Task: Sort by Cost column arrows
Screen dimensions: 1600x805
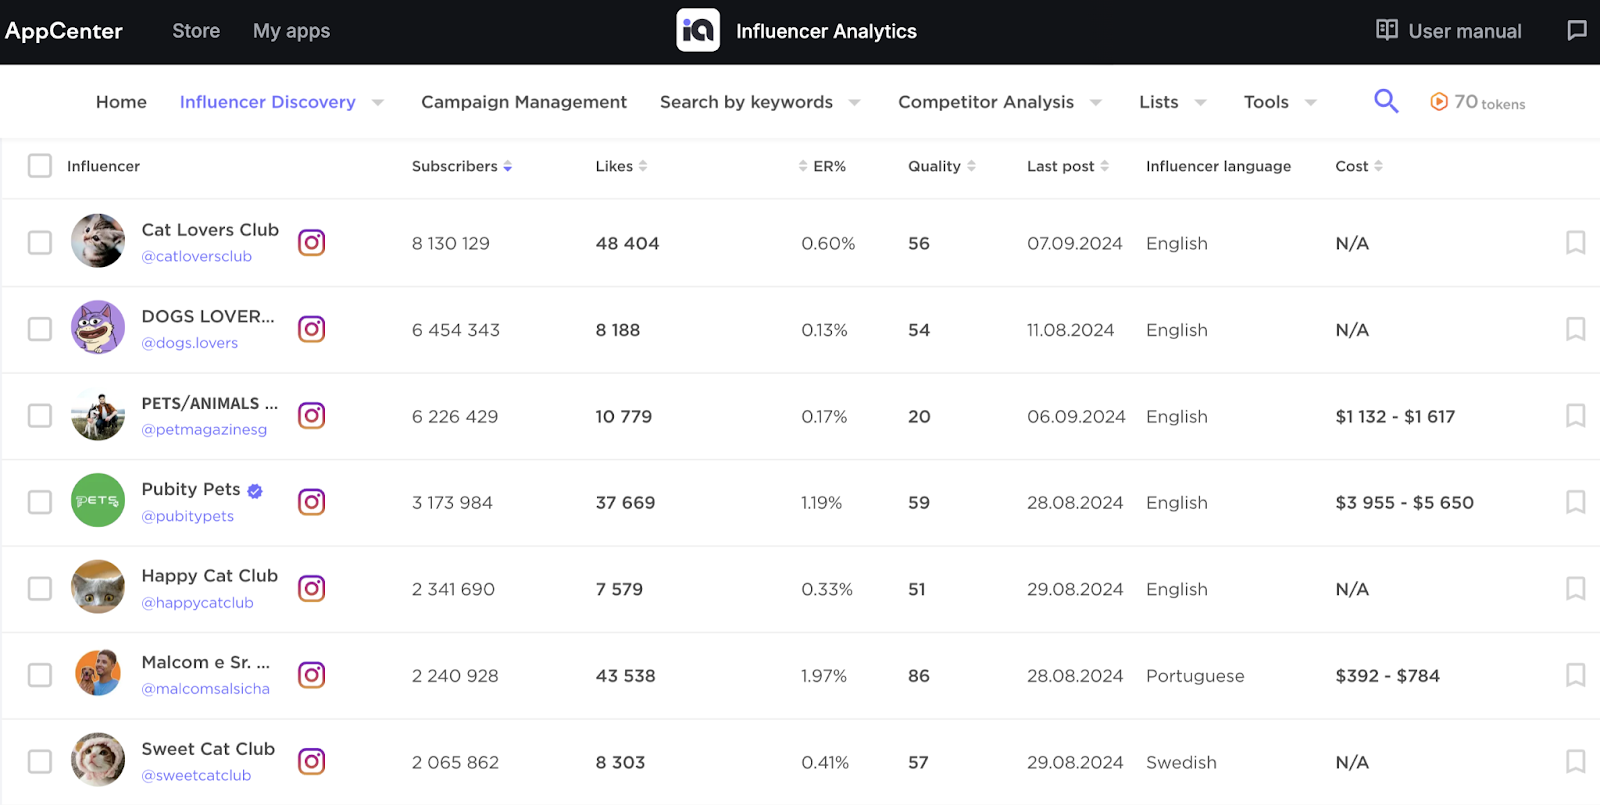Action: (1378, 166)
